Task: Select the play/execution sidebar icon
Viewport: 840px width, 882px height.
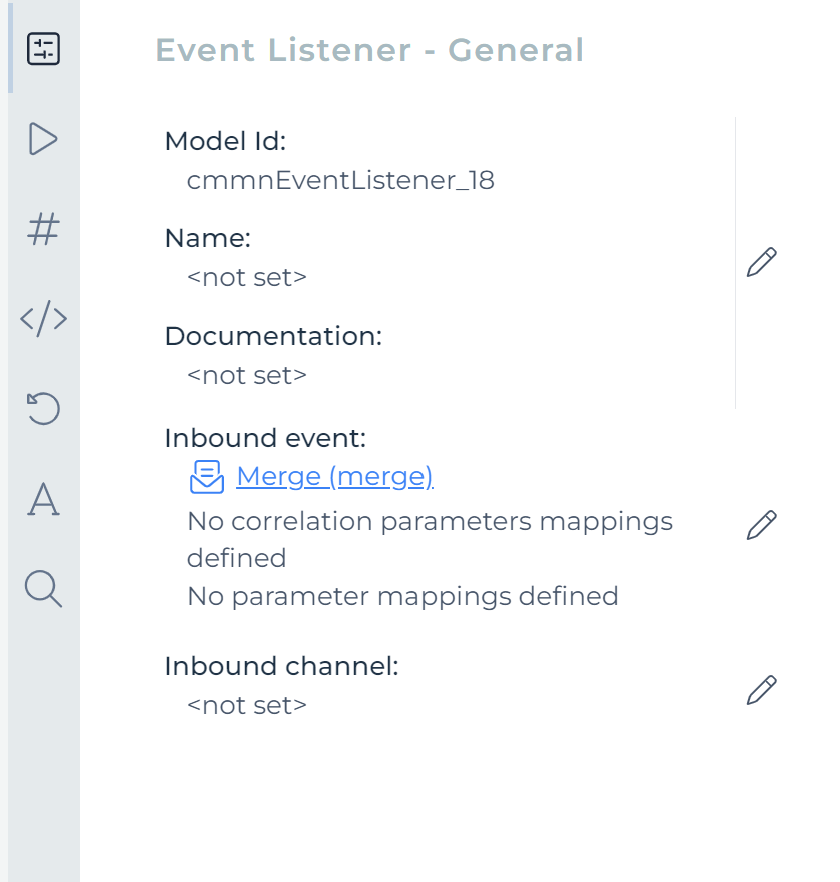Action: [43, 139]
